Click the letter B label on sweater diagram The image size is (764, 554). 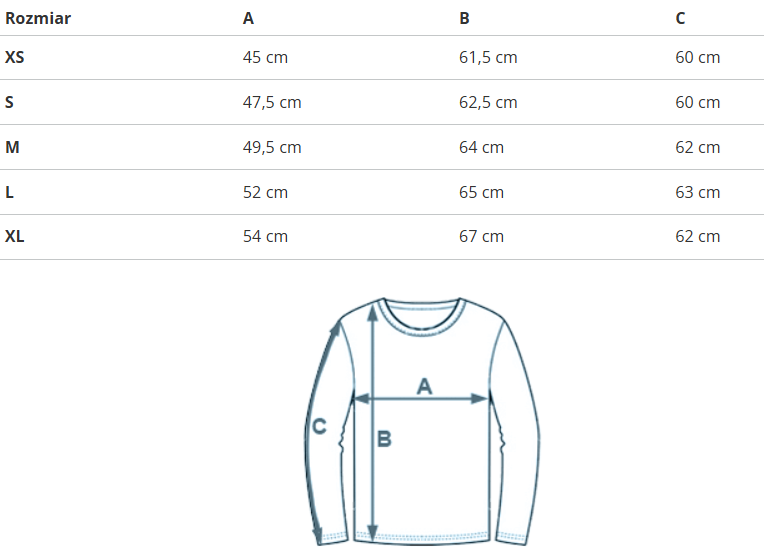coord(384,438)
